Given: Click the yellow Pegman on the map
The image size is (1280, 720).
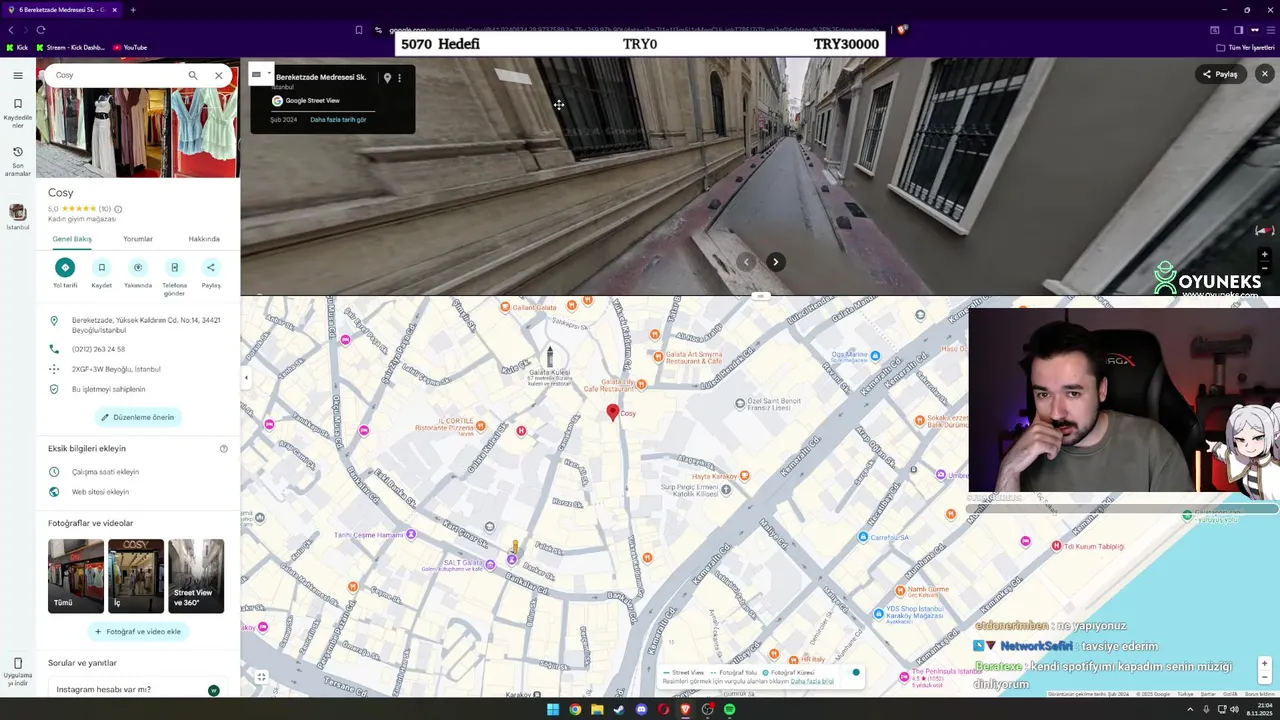Looking at the screenshot, I should 515,547.
